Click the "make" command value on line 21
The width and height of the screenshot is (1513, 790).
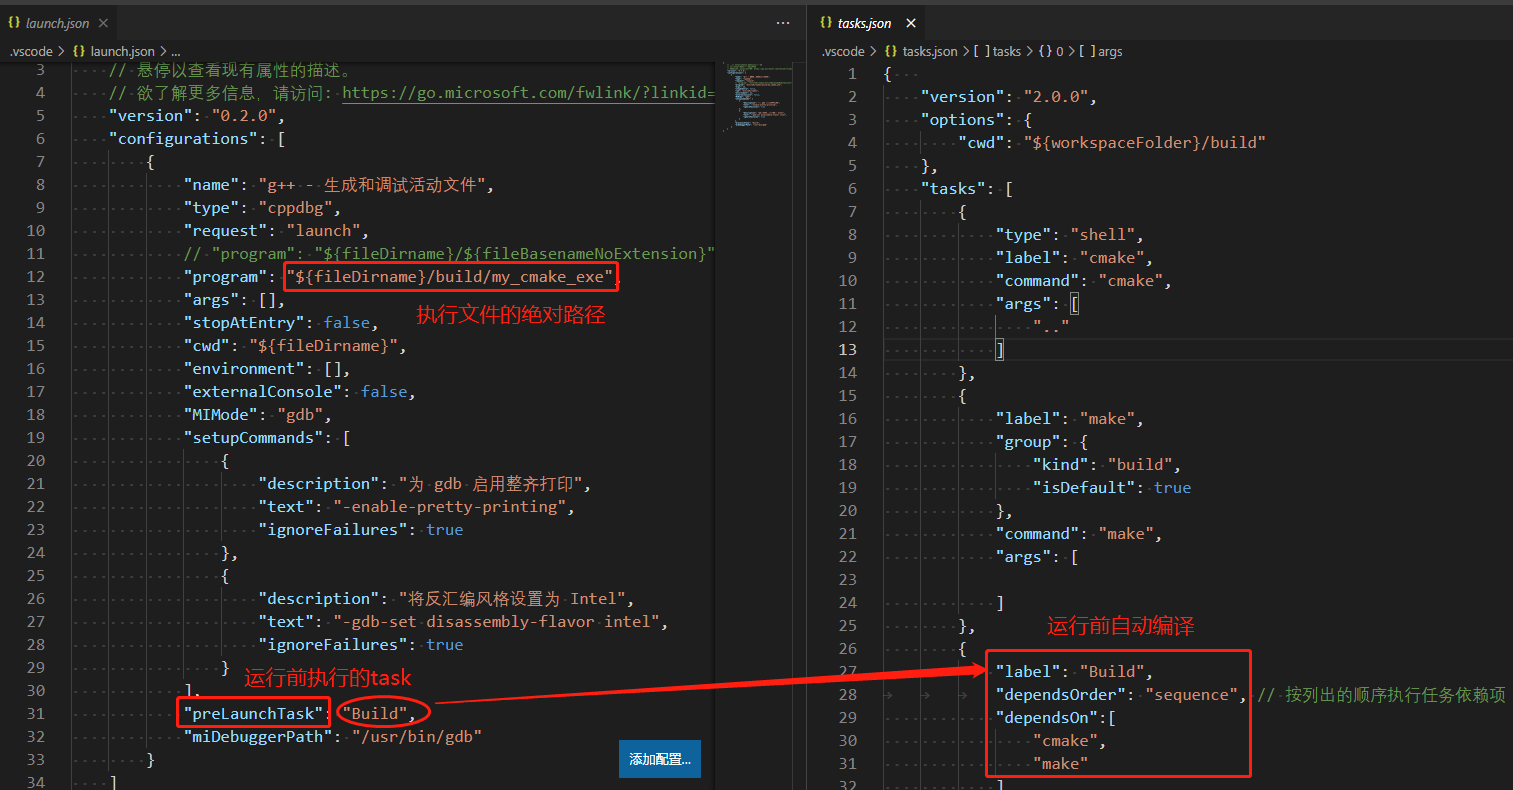click(1125, 533)
